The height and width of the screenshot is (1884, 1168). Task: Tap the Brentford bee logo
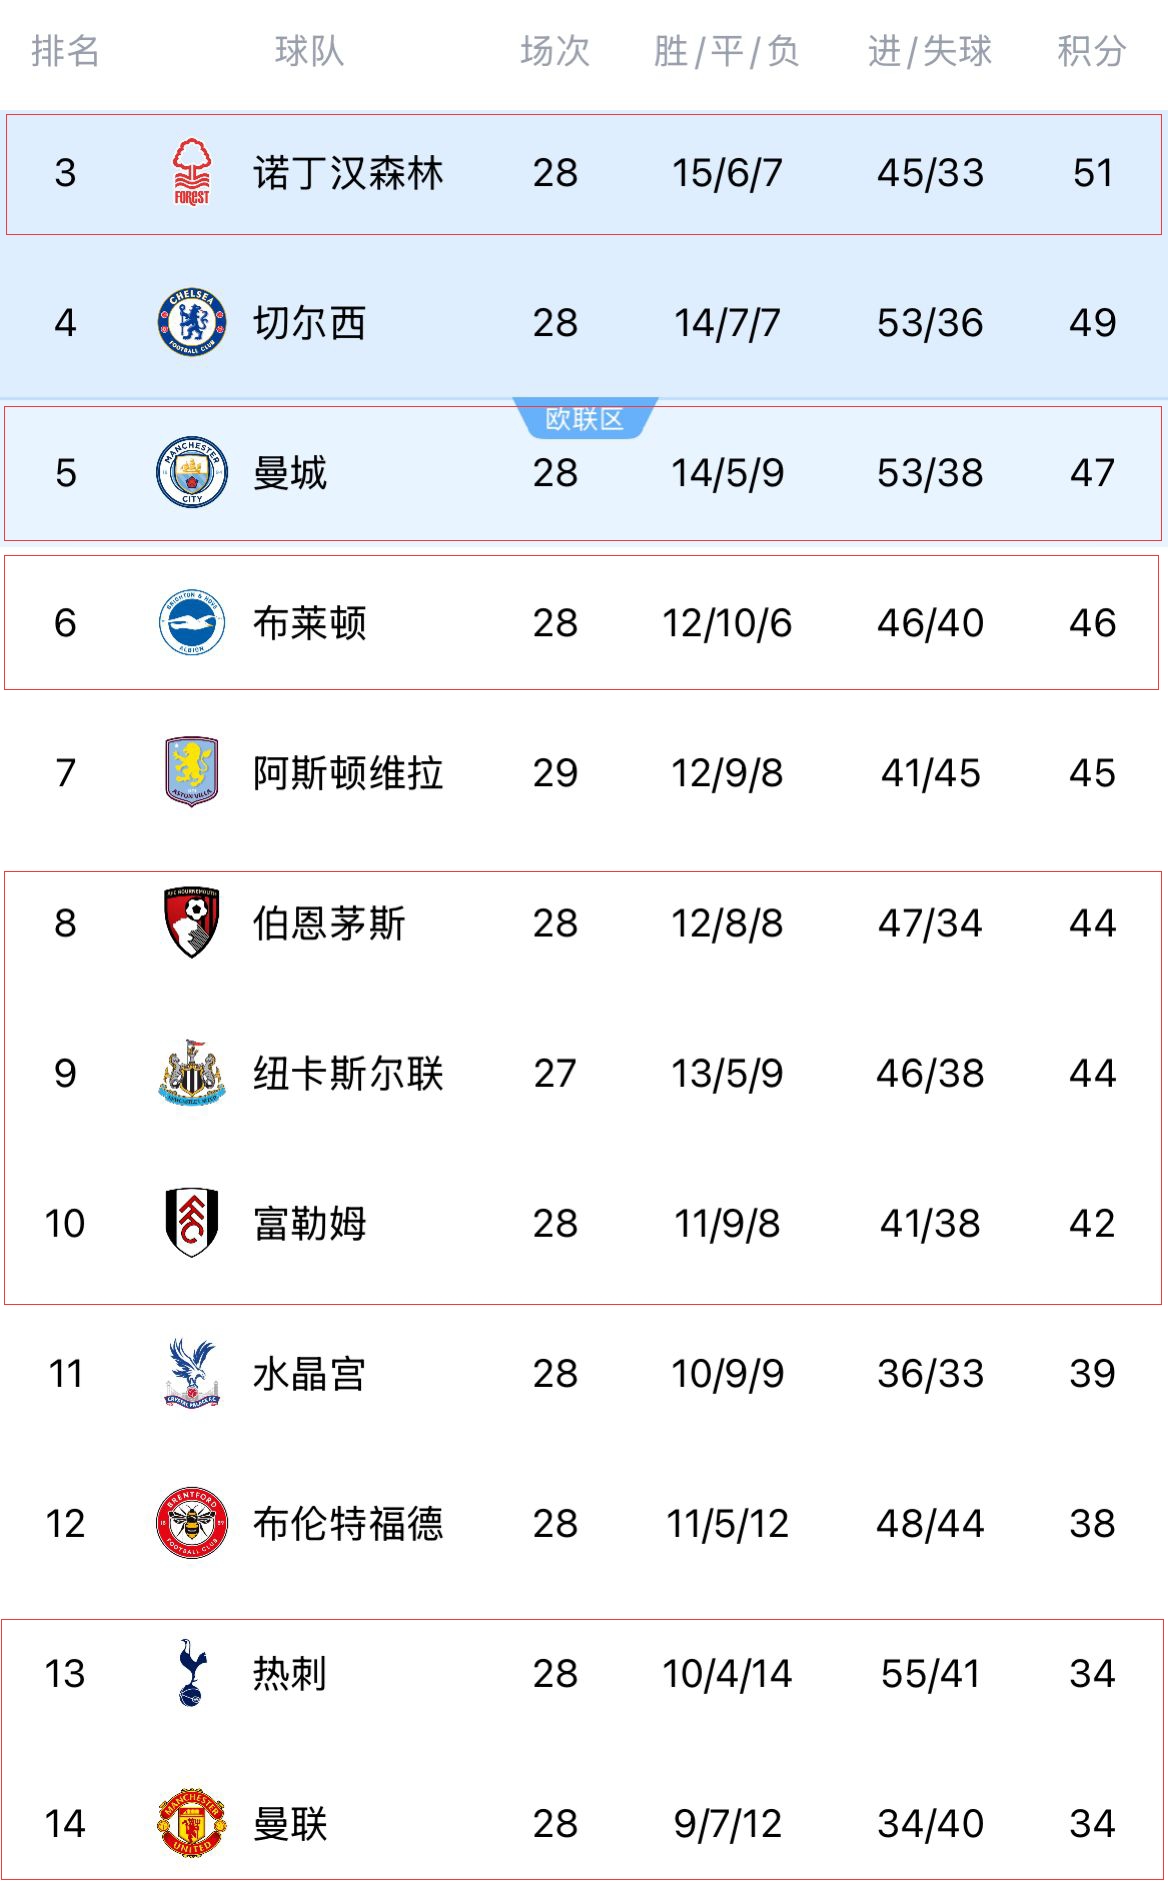click(x=192, y=1523)
